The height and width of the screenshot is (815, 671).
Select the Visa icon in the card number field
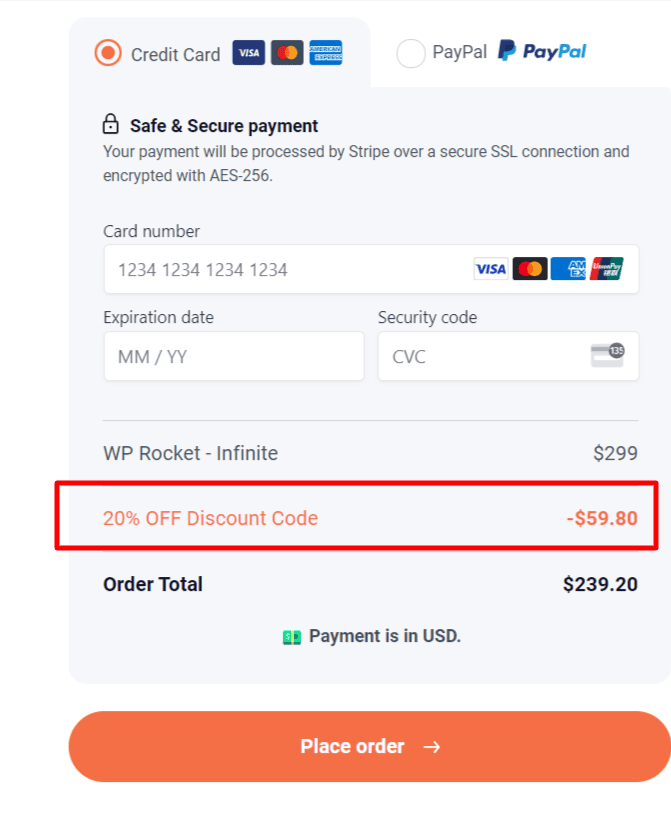coord(490,268)
